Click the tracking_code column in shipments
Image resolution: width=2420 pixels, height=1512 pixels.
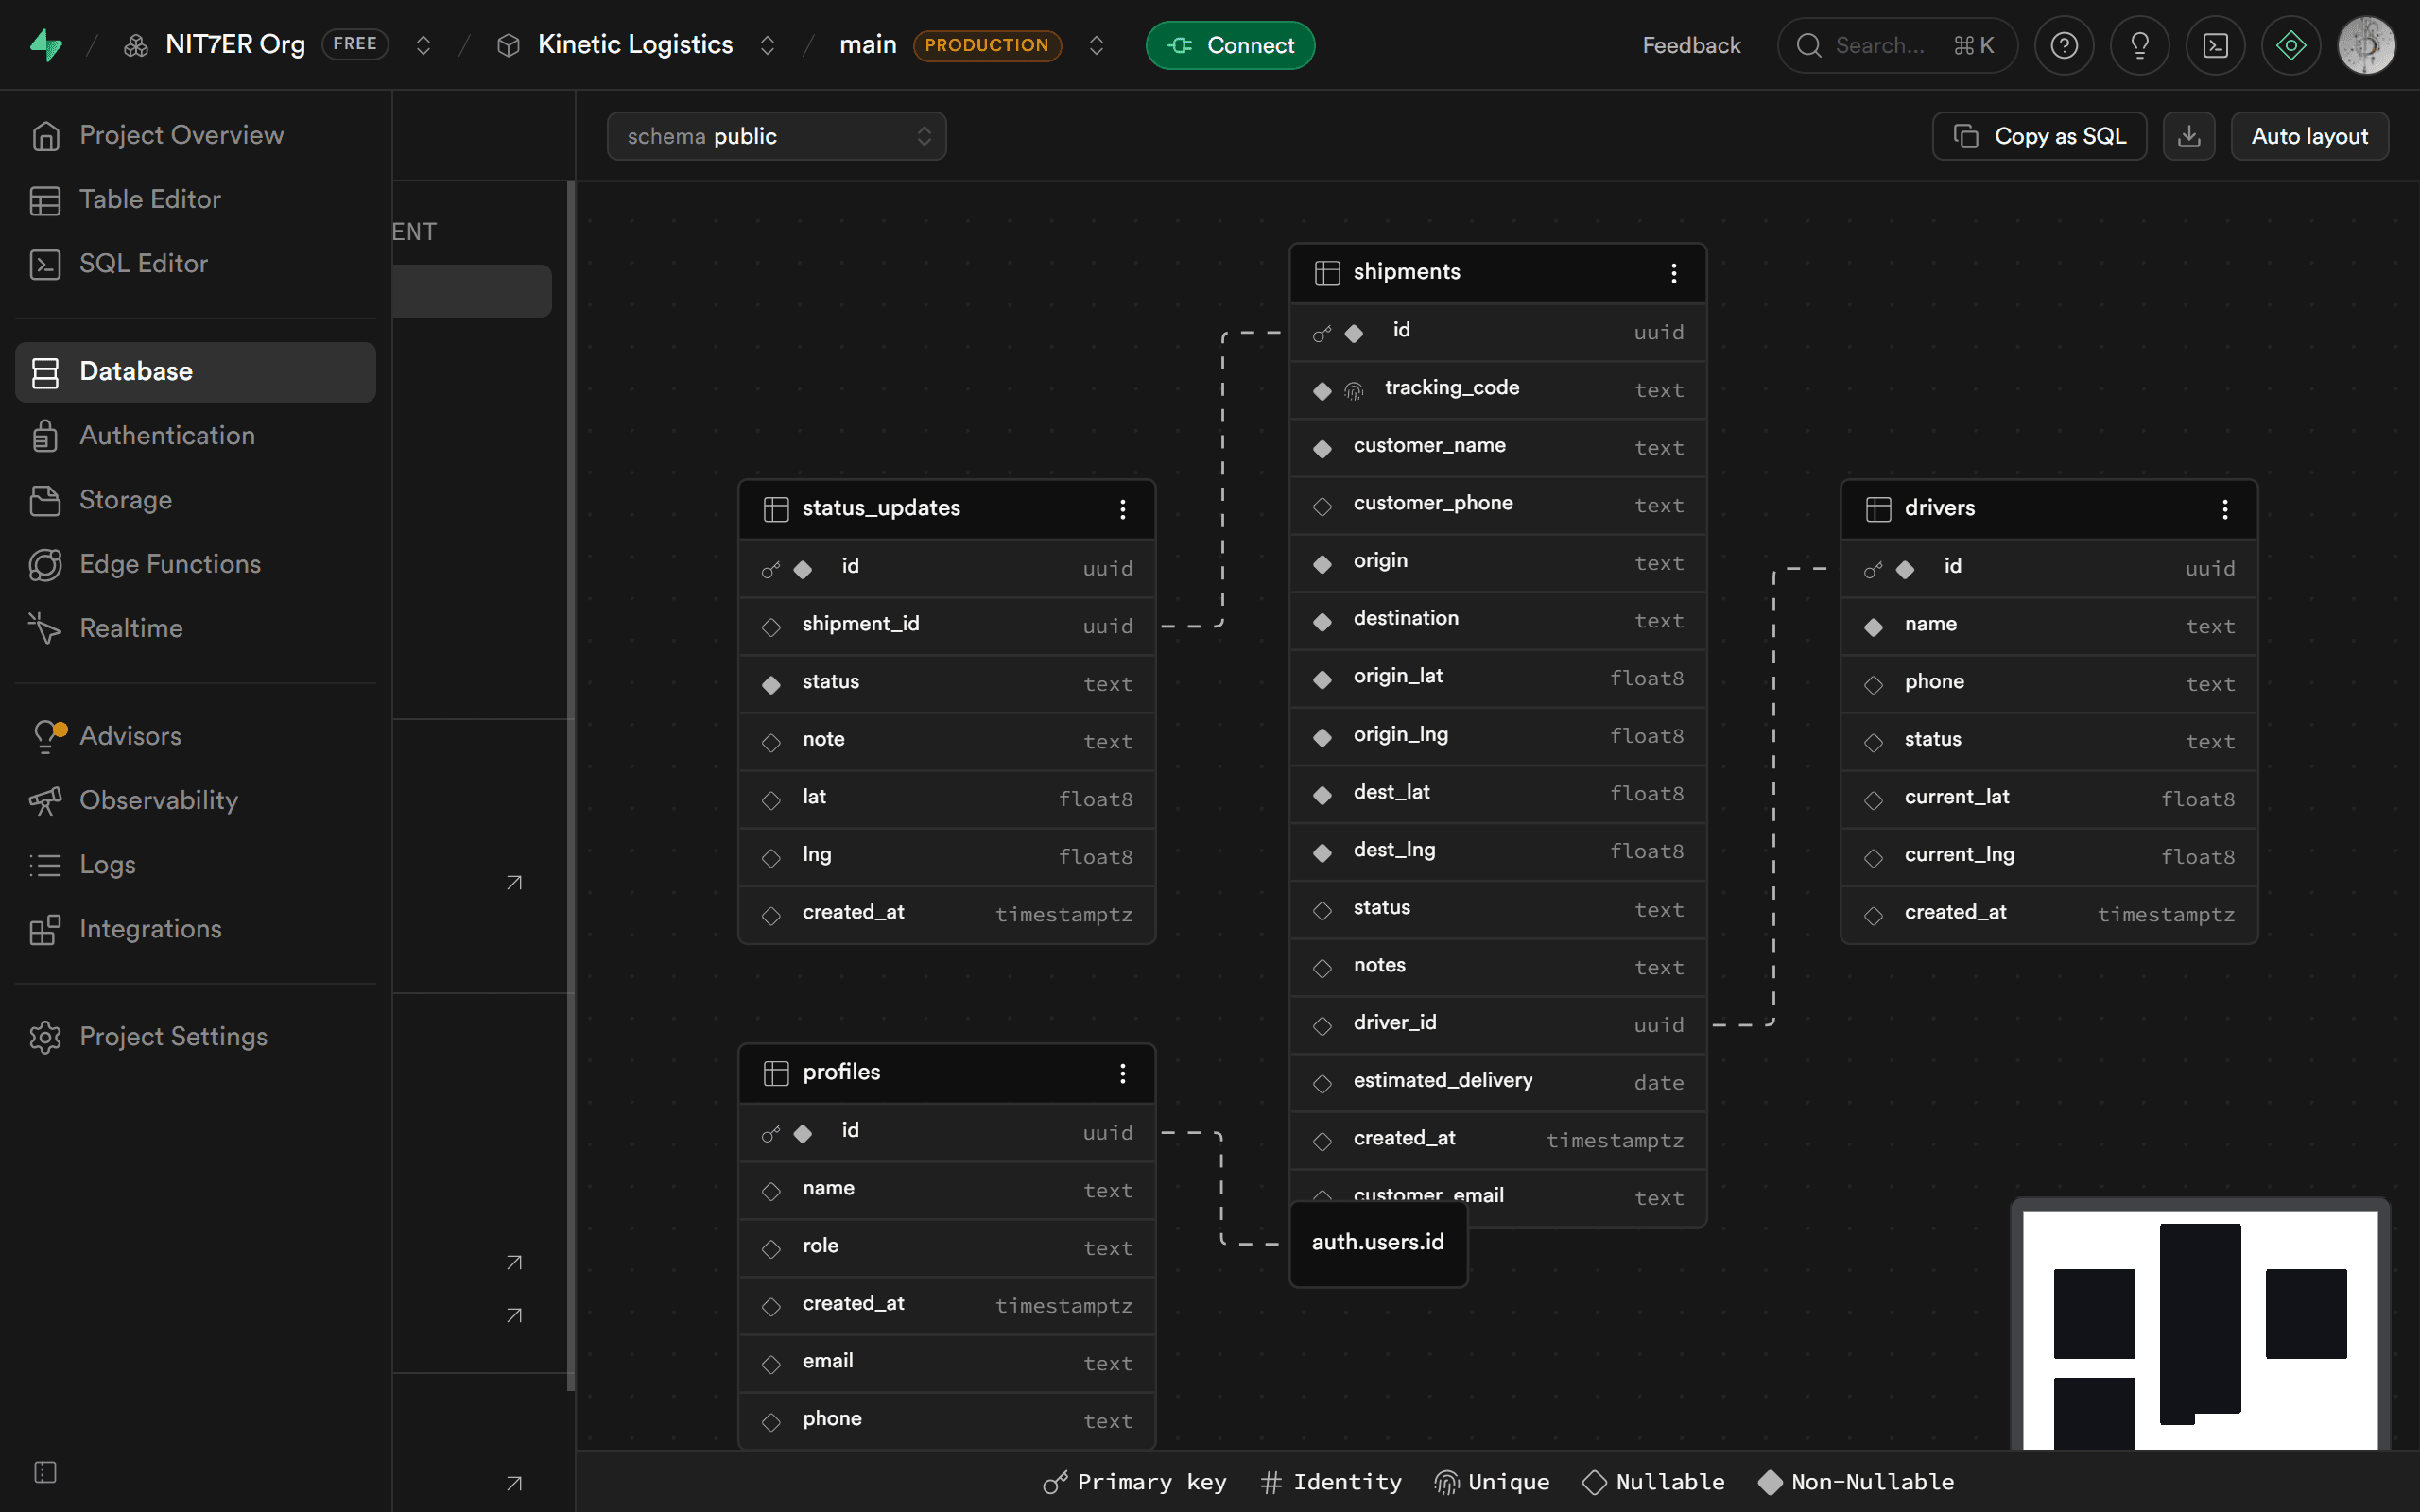point(1497,389)
